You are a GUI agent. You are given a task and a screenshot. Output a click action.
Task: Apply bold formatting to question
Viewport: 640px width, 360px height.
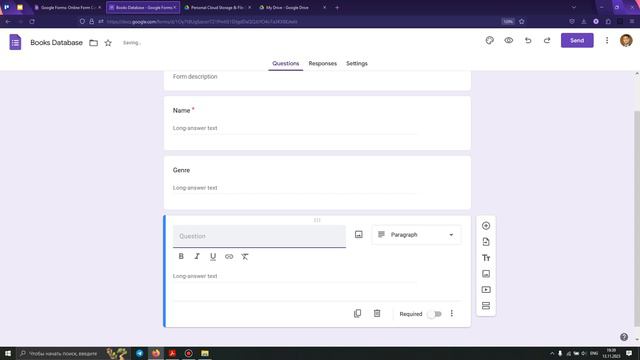click(x=181, y=256)
